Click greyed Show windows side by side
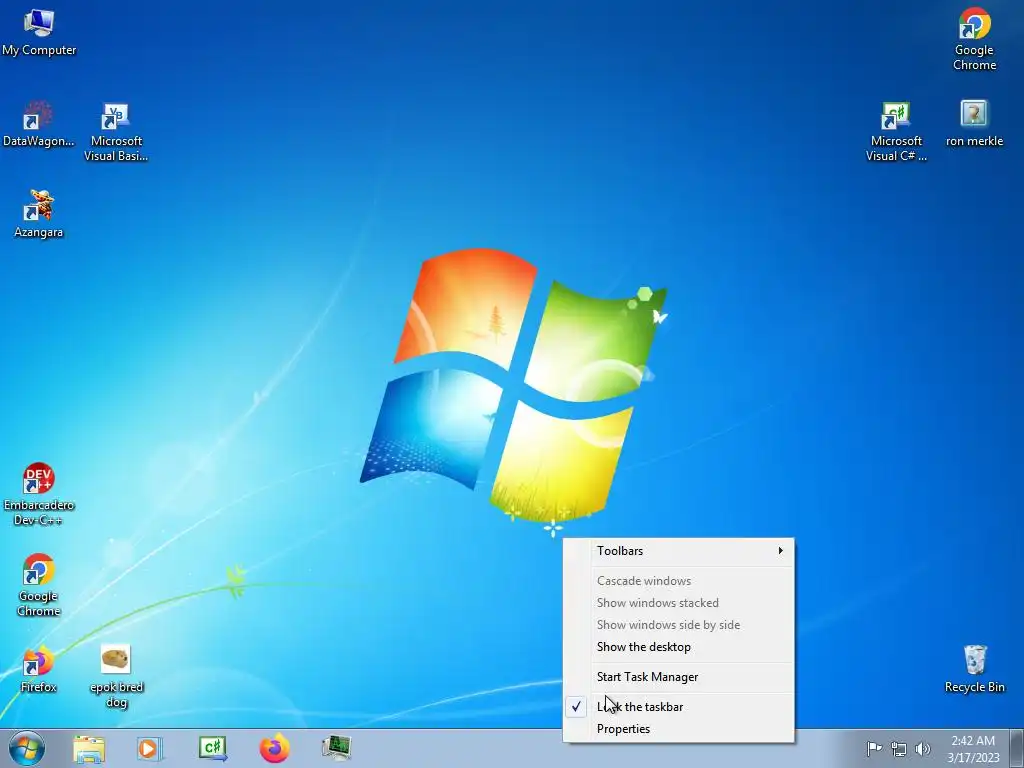Screen dimensions: 1024x768 679,625
